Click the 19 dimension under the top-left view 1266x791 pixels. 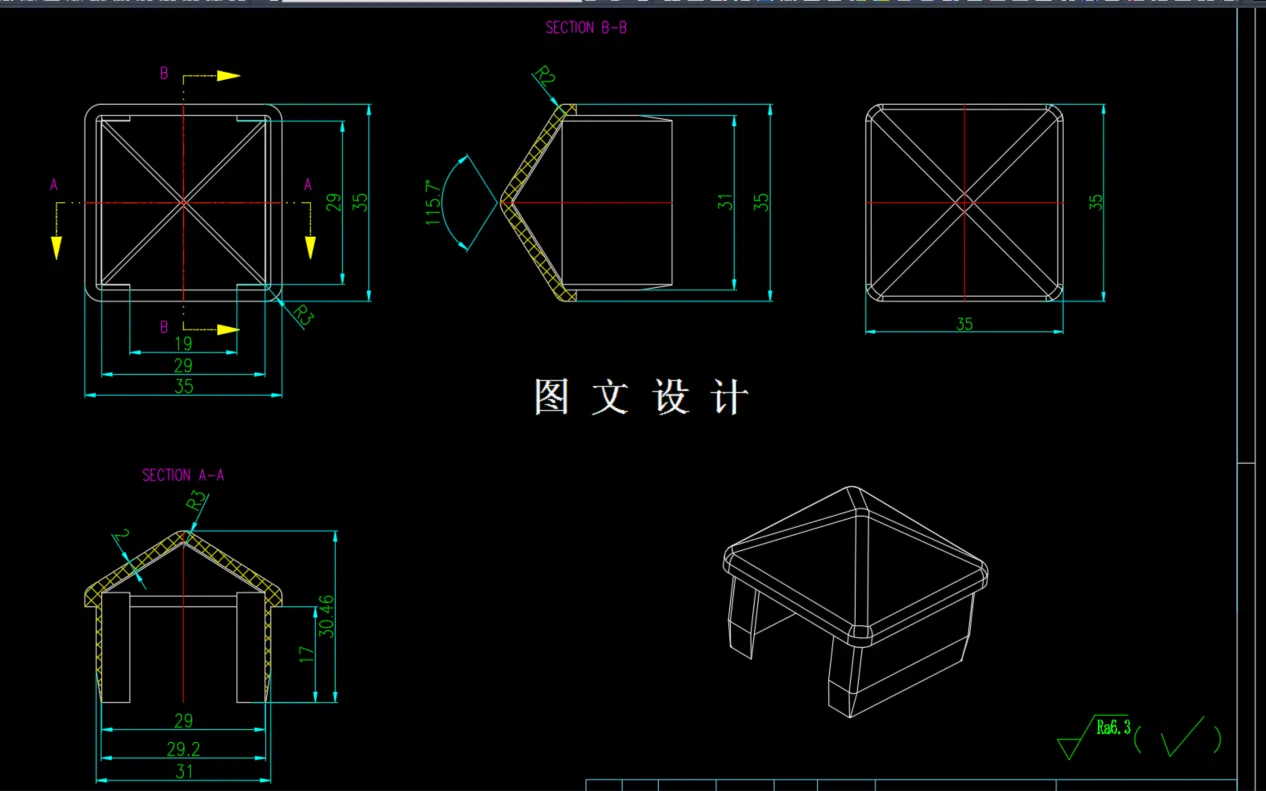(183, 343)
